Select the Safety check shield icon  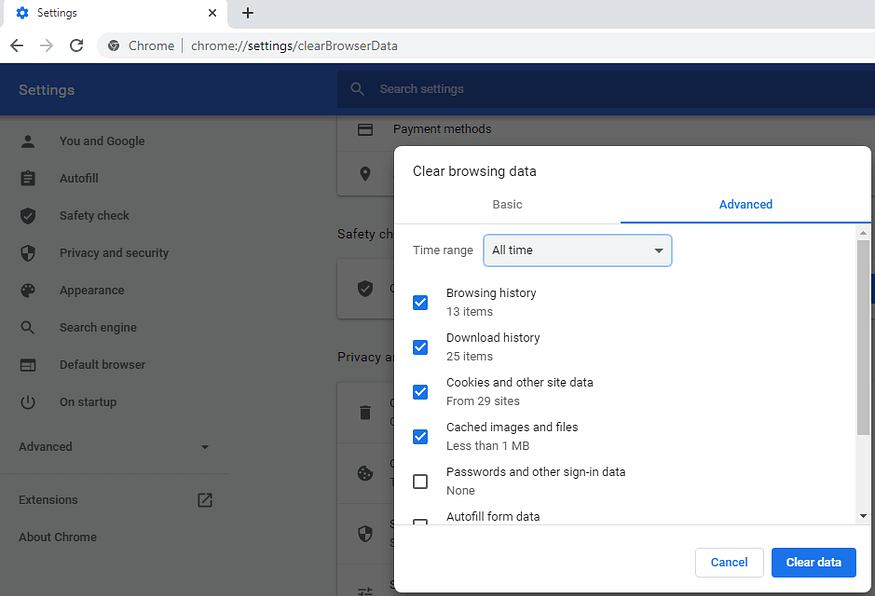pos(28,216)
